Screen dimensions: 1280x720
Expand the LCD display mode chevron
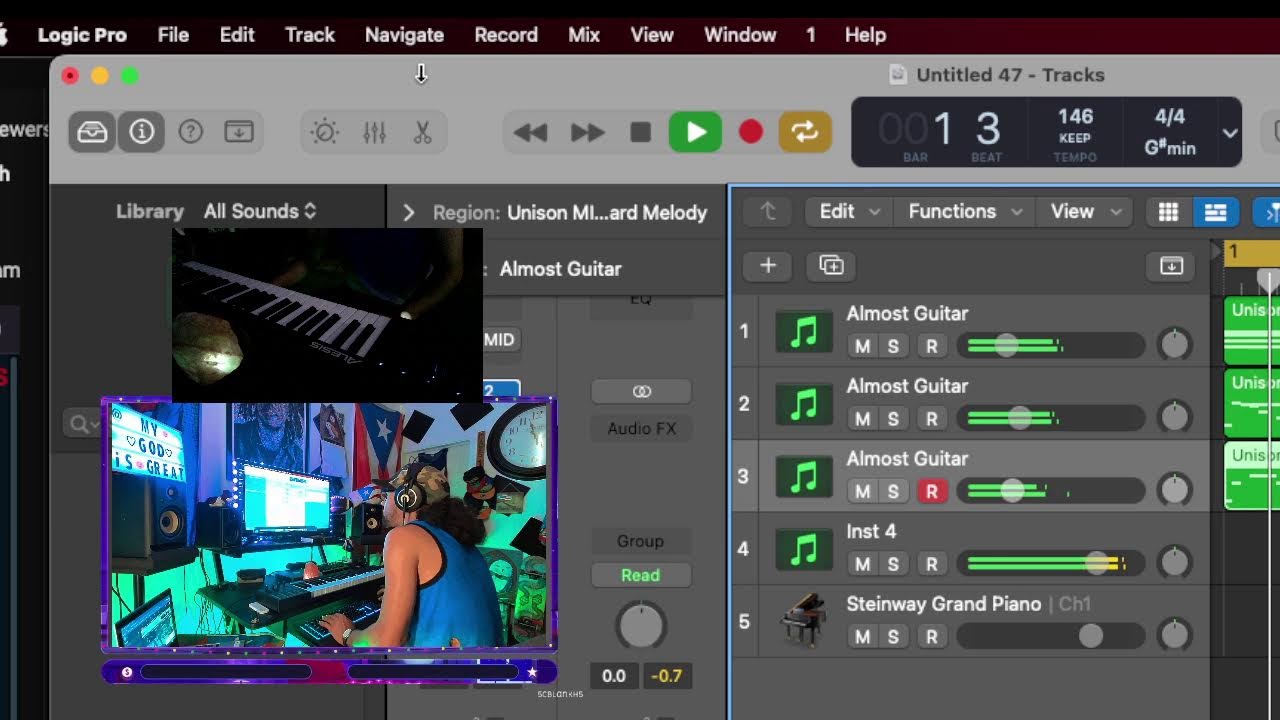tap(1229, 132)
